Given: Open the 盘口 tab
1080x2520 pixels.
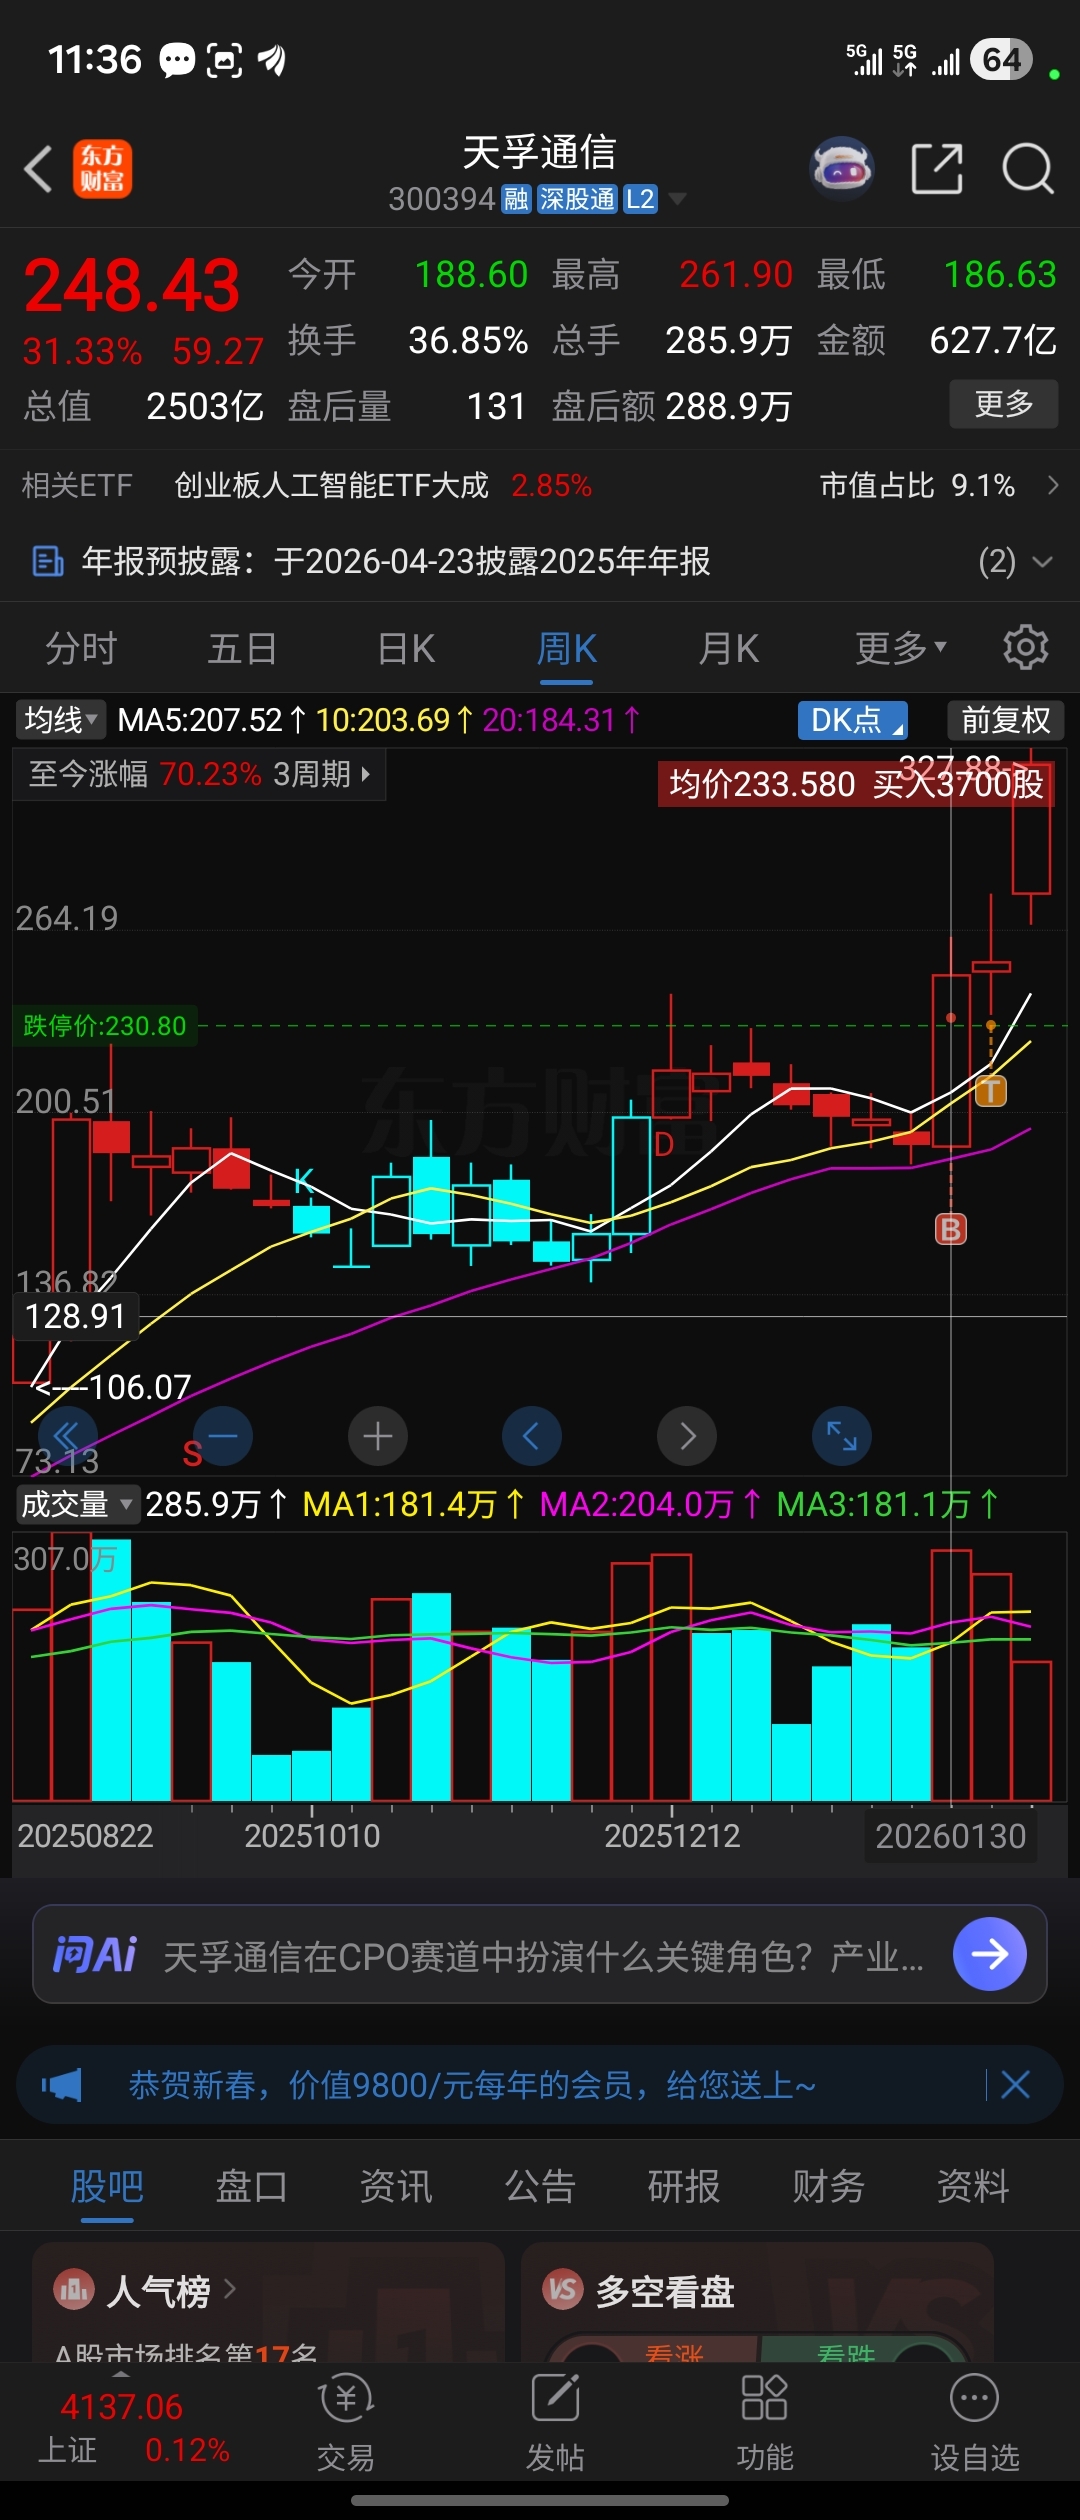Looking at the screenshot, I should (252, 2186).
